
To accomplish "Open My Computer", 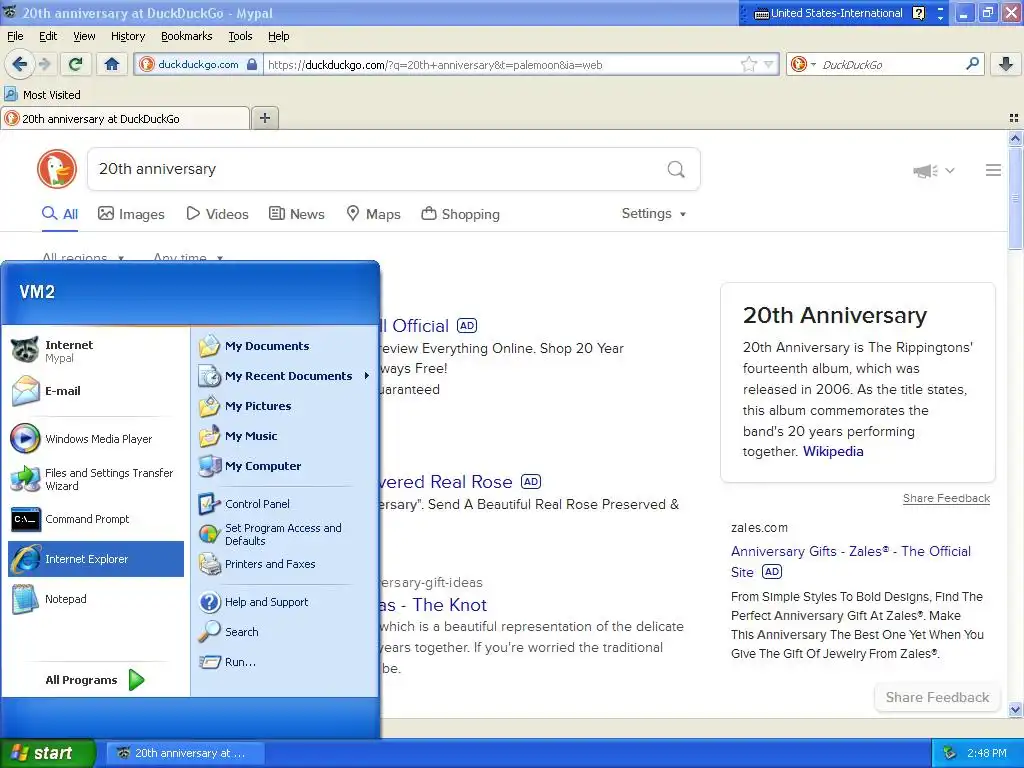I will pos(286,466).
